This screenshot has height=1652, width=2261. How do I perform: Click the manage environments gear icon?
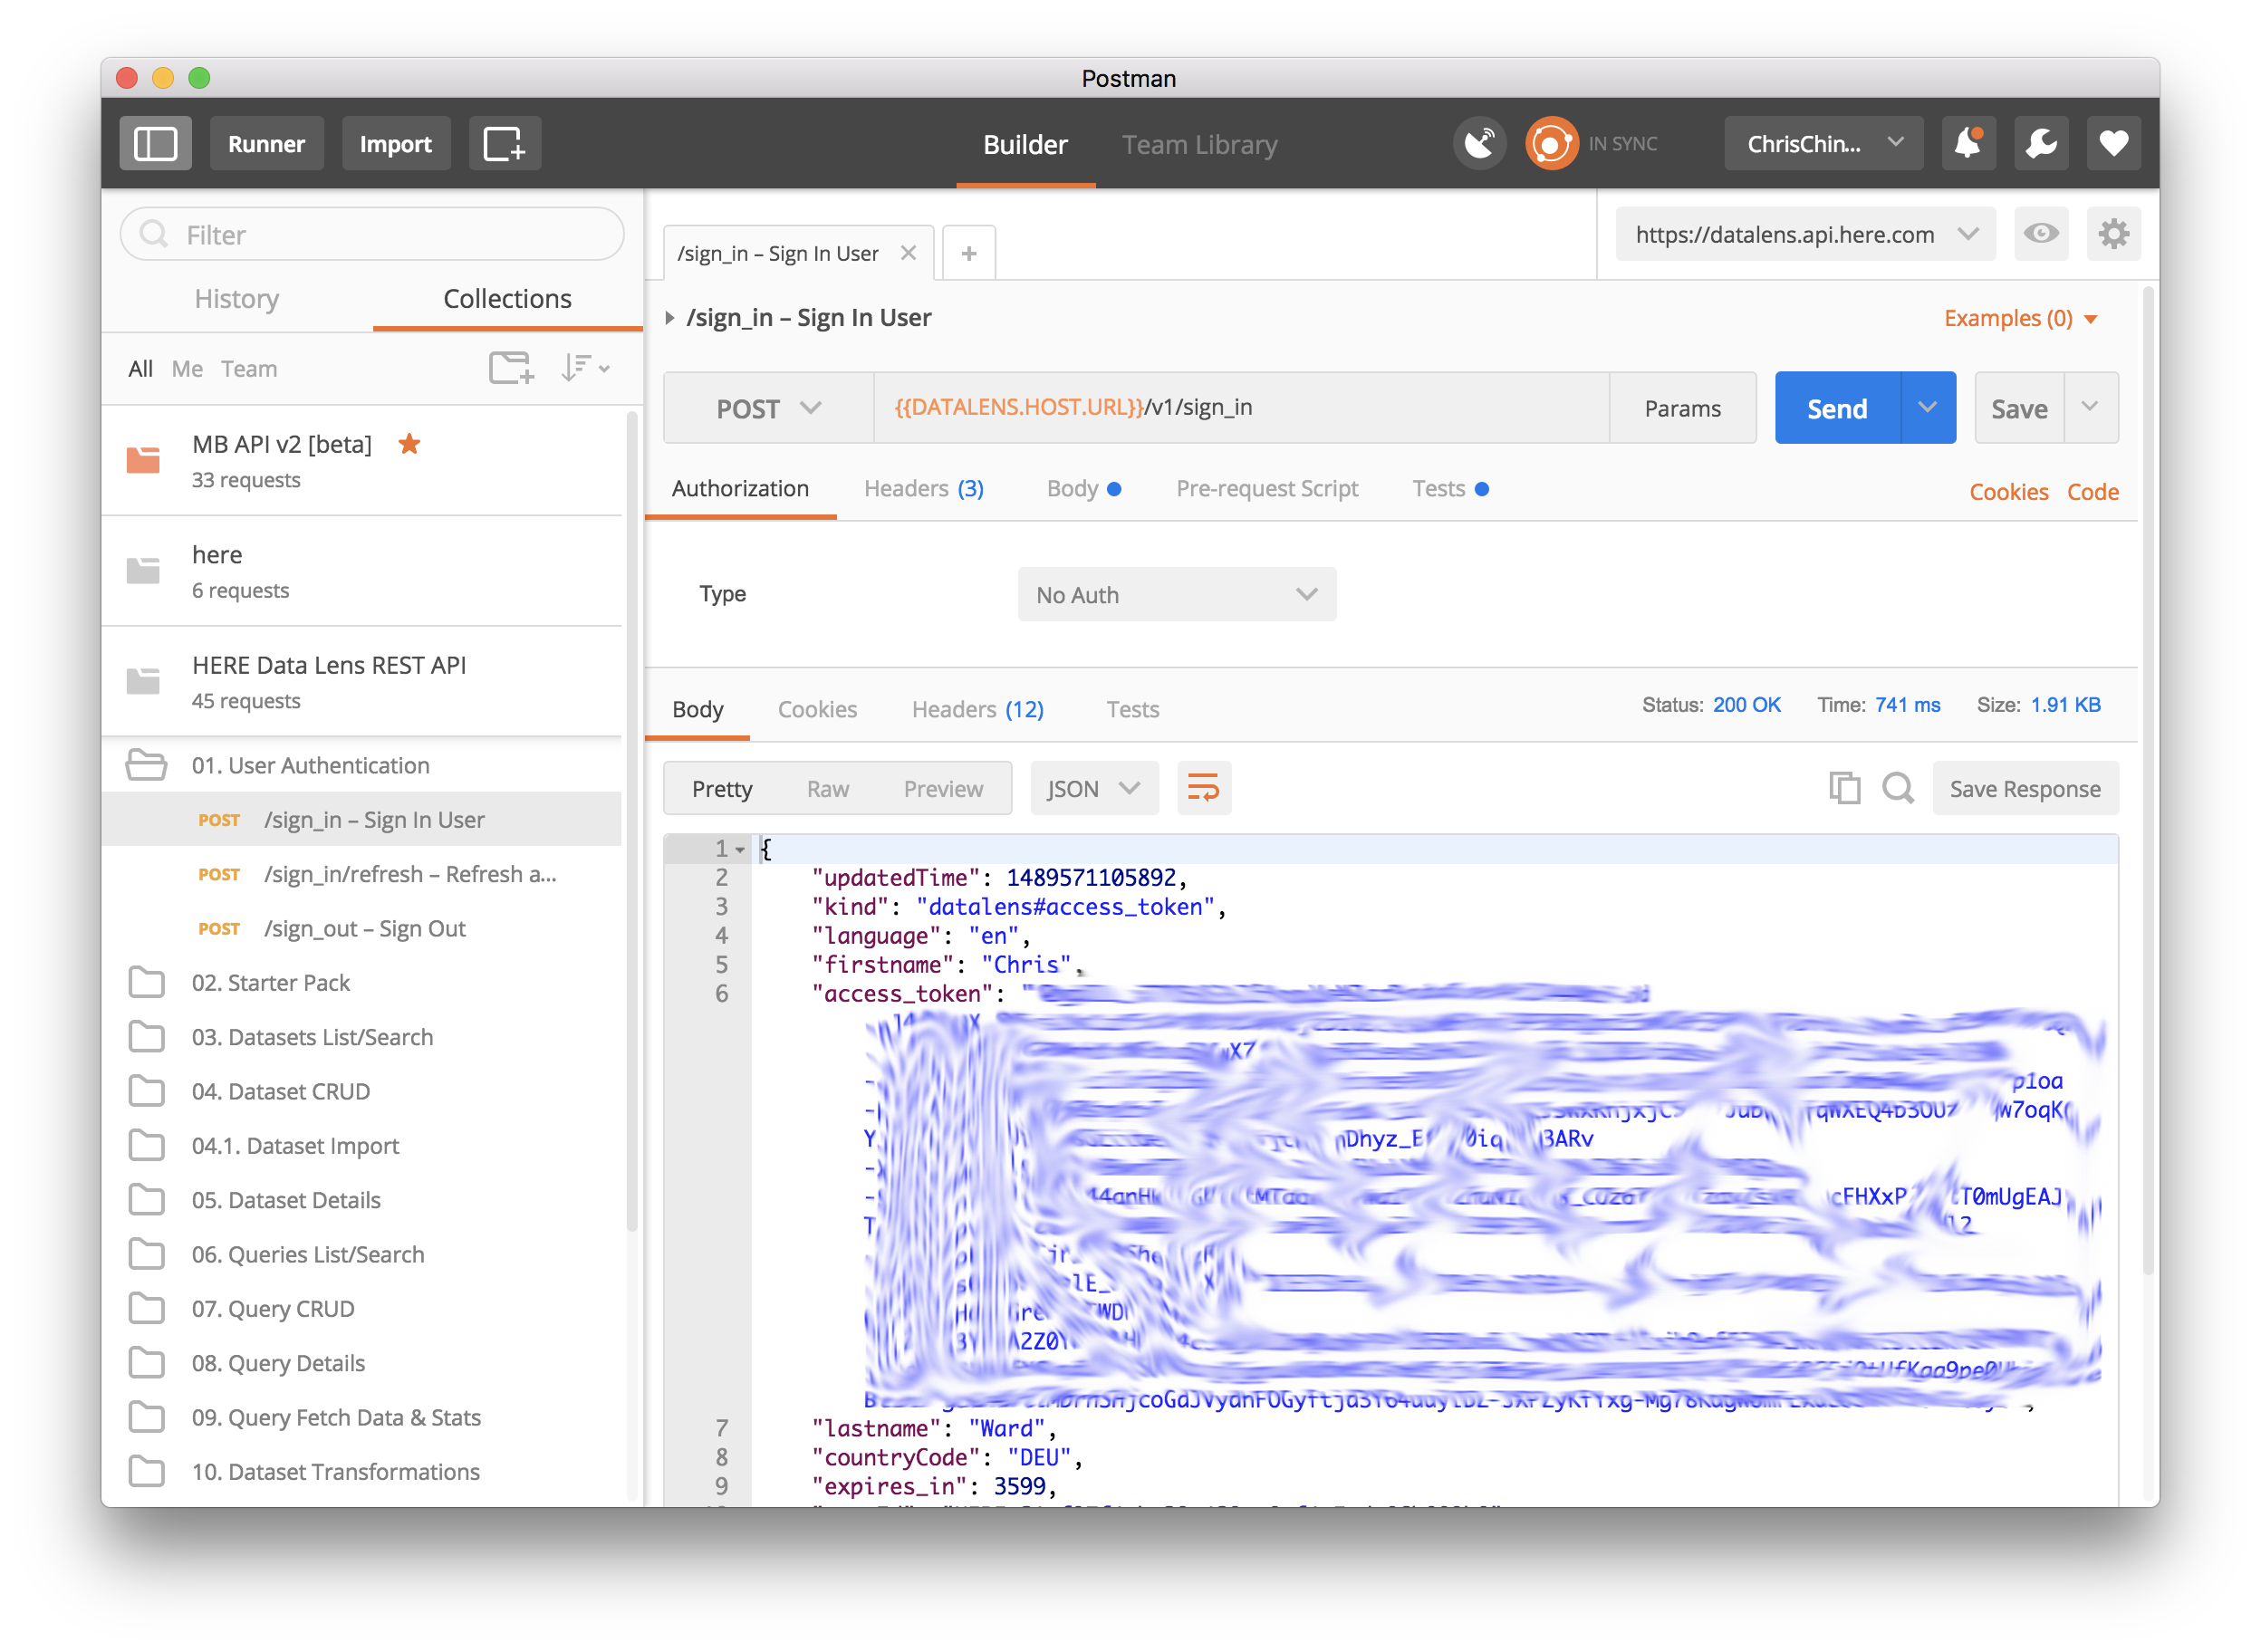pos(2112,234)
